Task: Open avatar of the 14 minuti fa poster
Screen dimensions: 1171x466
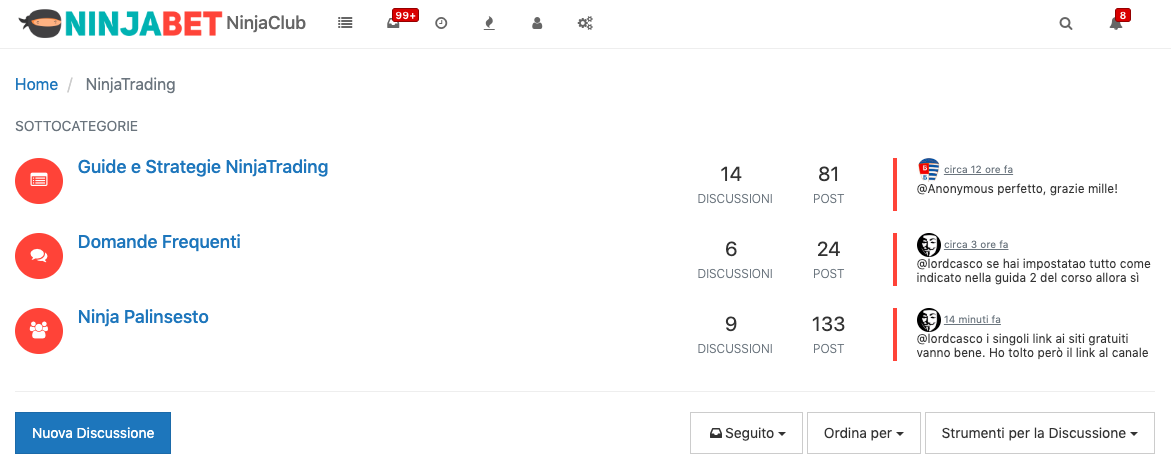Action: click(928, 319)
